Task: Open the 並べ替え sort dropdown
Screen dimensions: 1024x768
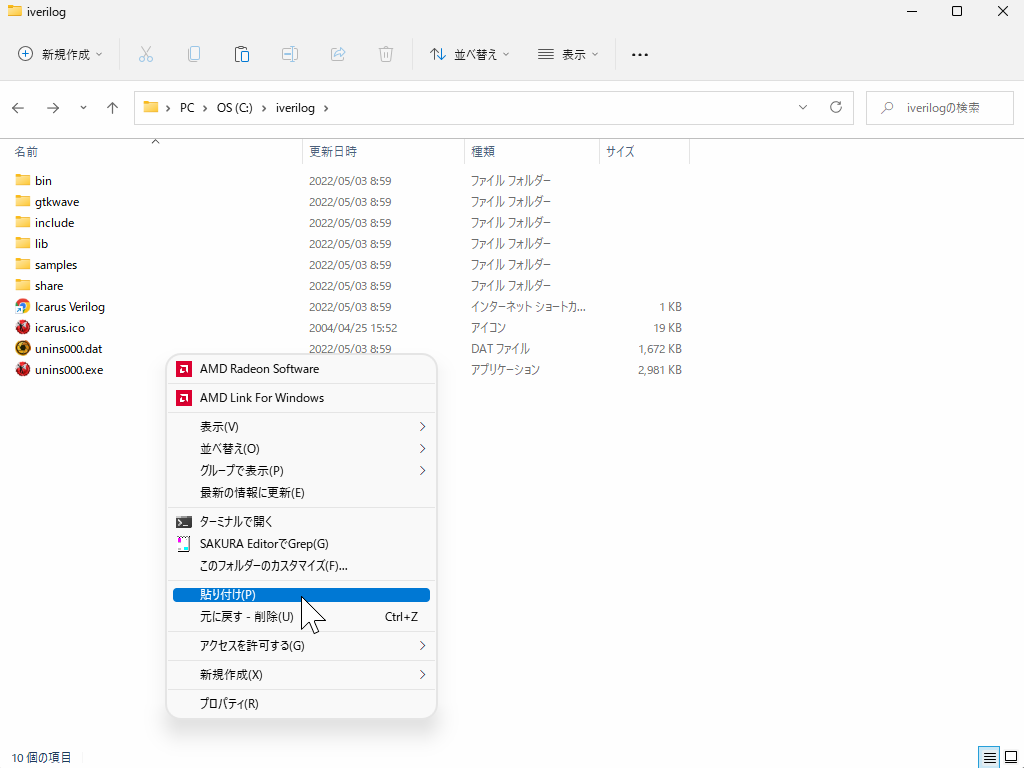Action: 469,54
